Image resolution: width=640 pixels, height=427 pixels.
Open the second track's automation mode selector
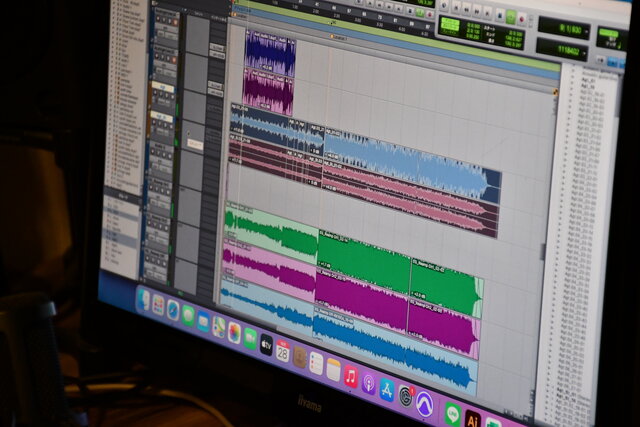170,73
